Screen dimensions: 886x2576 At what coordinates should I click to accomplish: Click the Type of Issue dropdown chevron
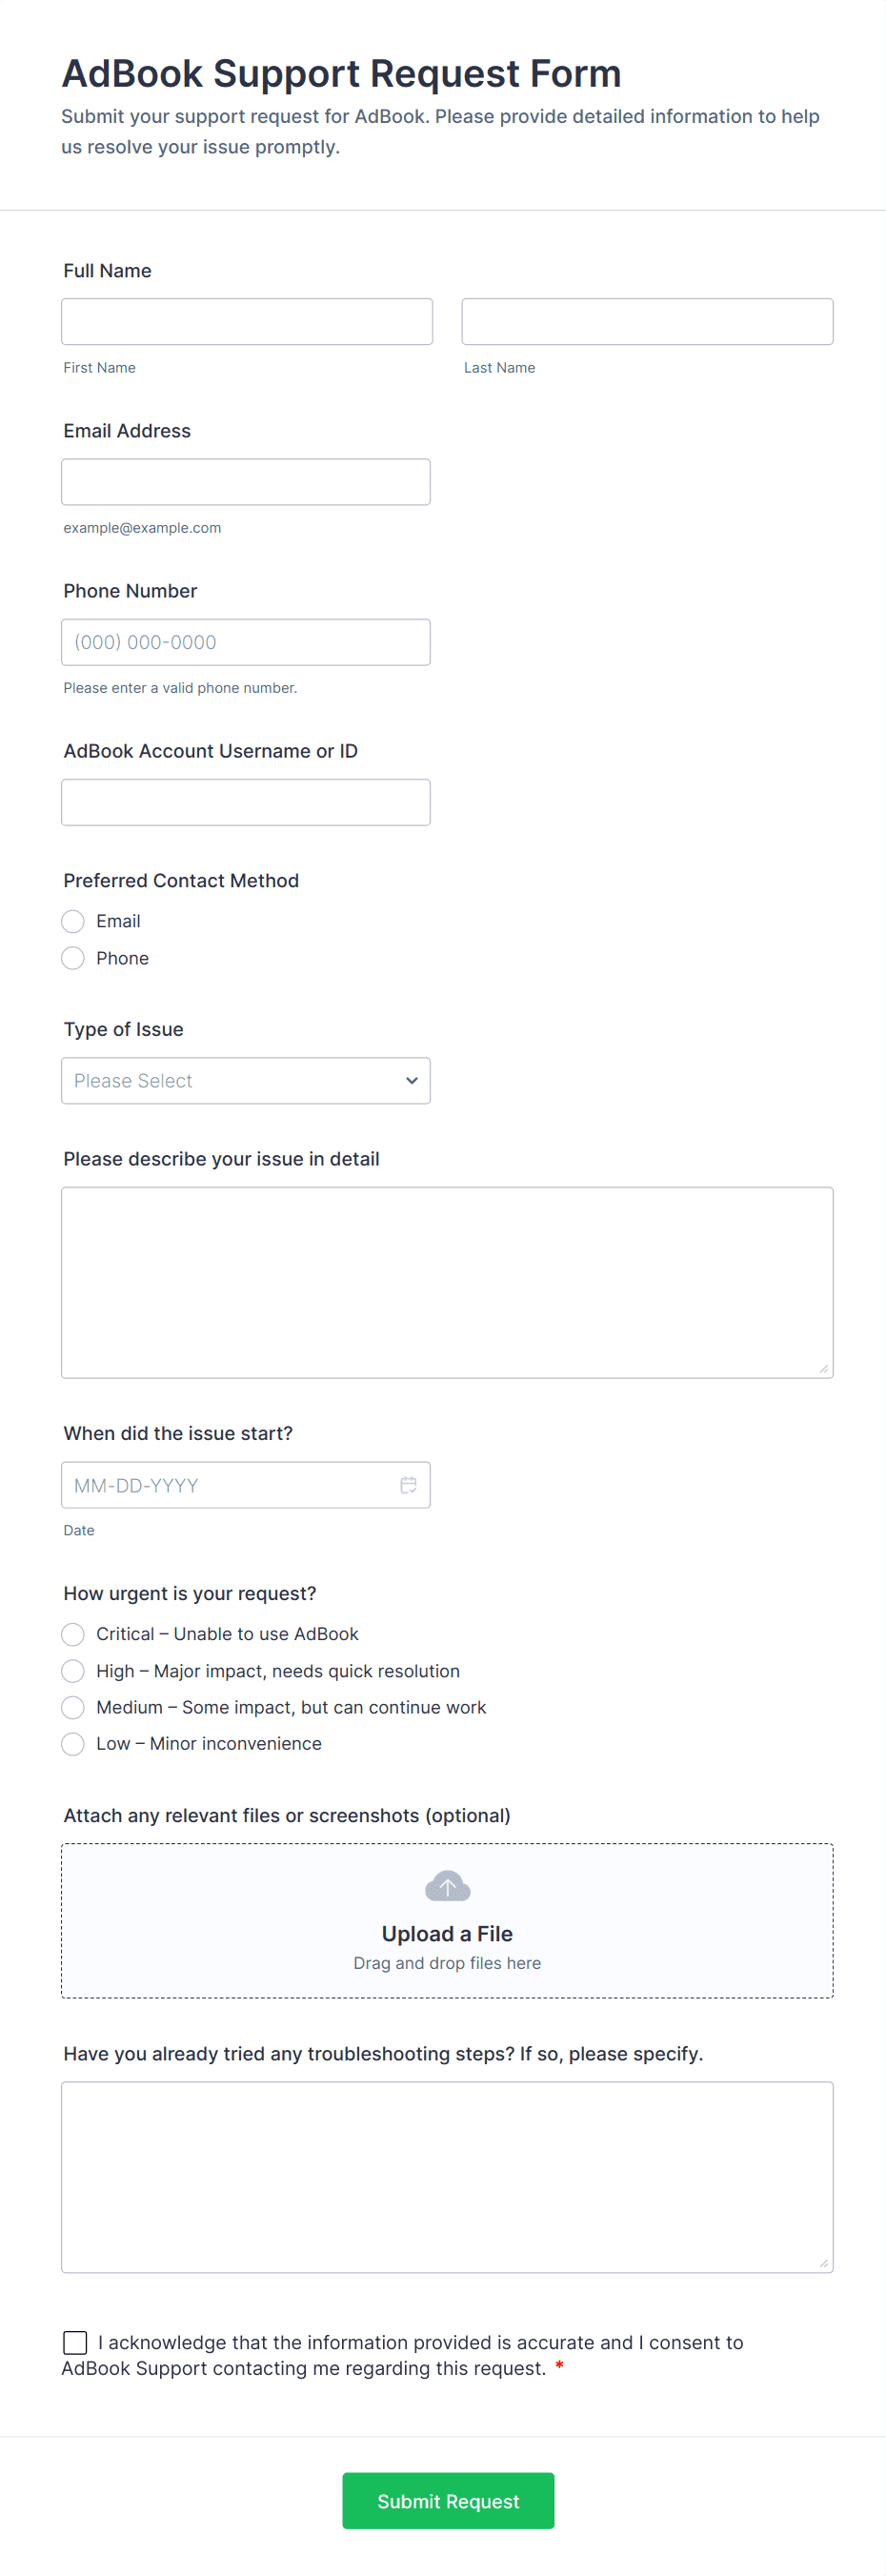(x=411, y=1081)
